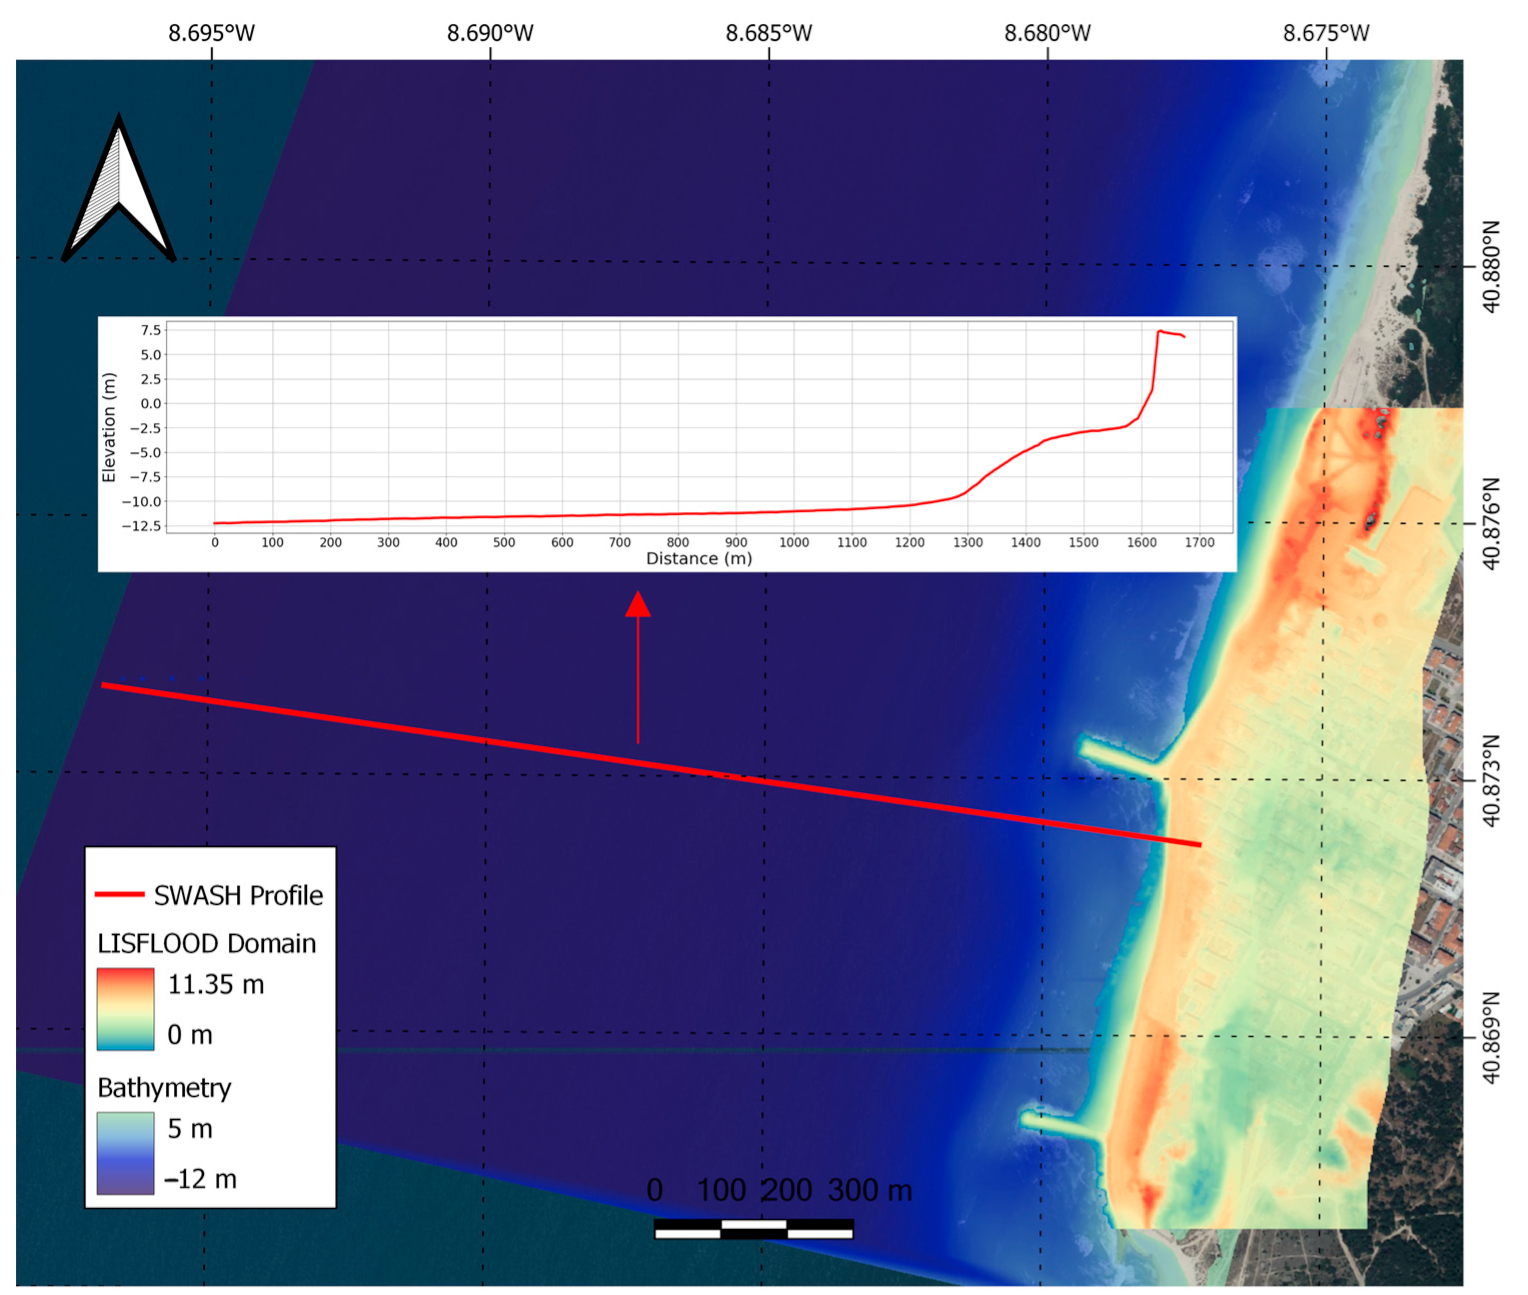This screenshot has width=1528, height=1295.
Task: Click the black and white scale bar
Action: (x=753, y=1229)
